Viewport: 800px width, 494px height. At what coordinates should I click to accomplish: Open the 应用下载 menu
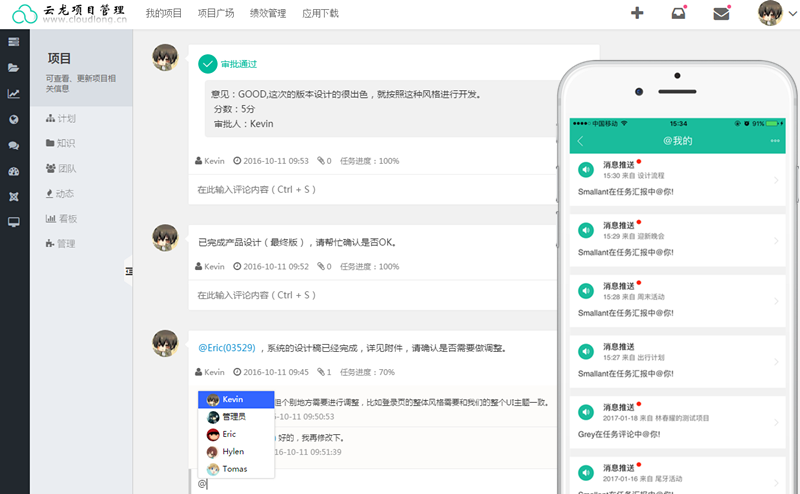320,13
